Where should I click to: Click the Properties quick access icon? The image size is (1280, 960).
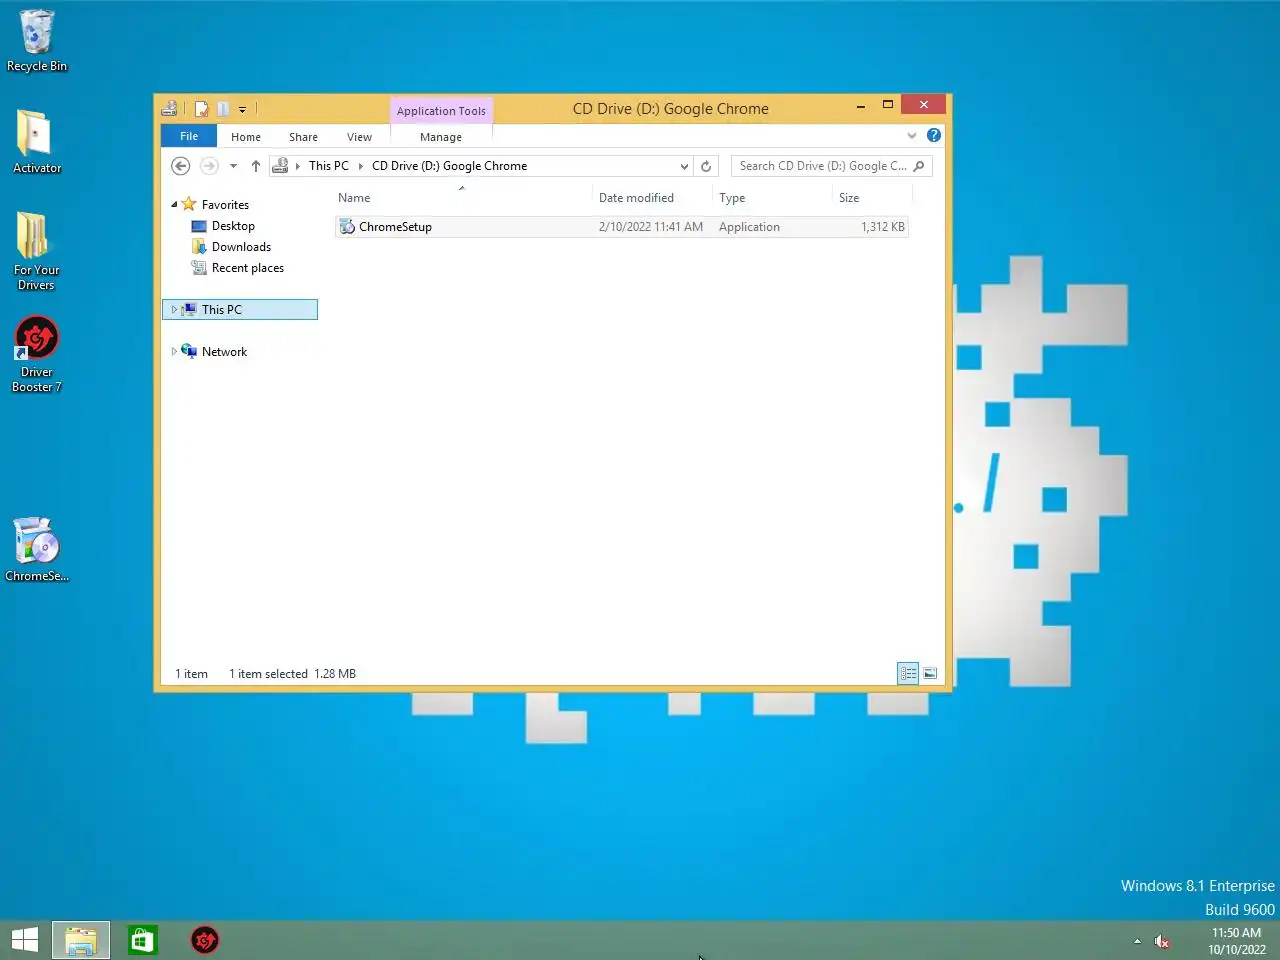click(201, 109)
